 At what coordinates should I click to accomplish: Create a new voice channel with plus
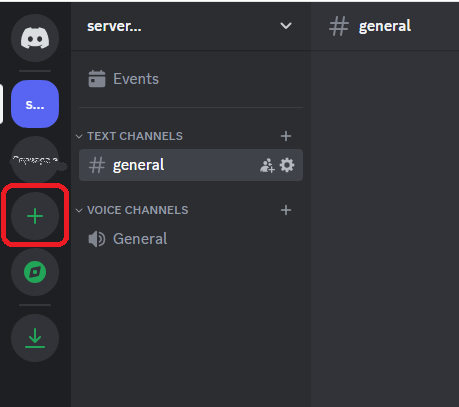pos(286,210)
